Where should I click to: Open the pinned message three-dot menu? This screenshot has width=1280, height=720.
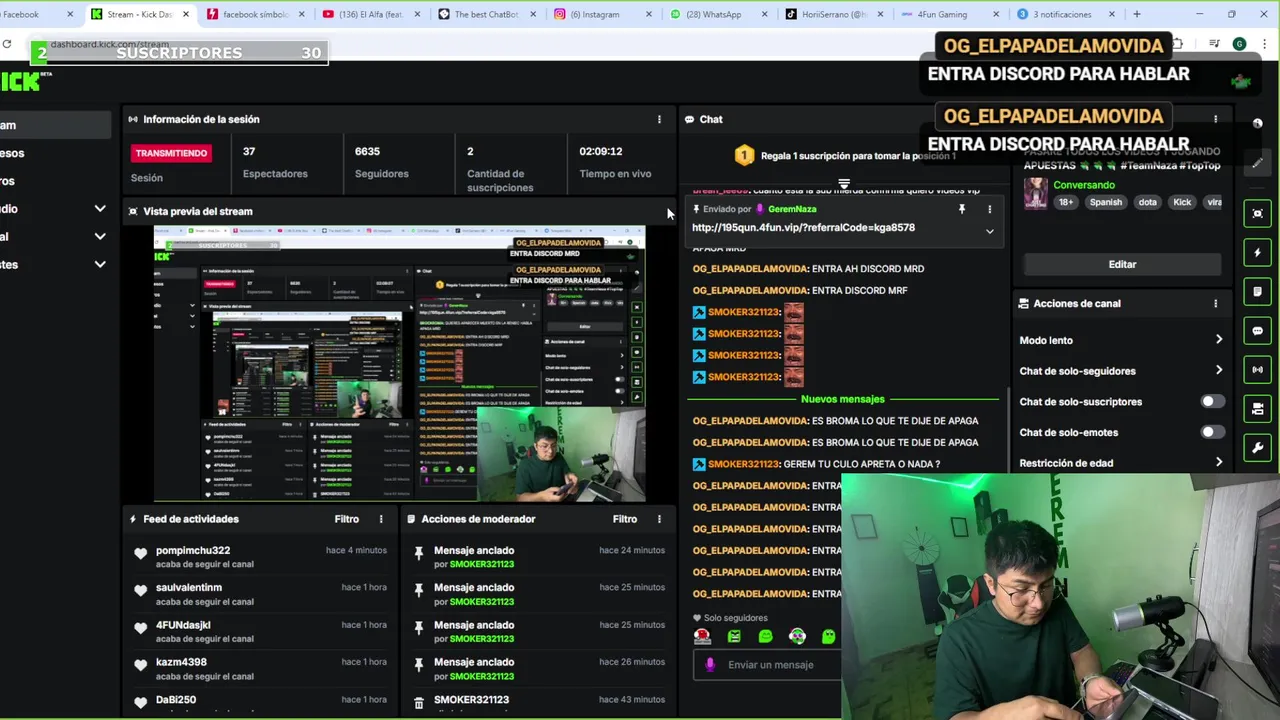click(x=990, y=209)
